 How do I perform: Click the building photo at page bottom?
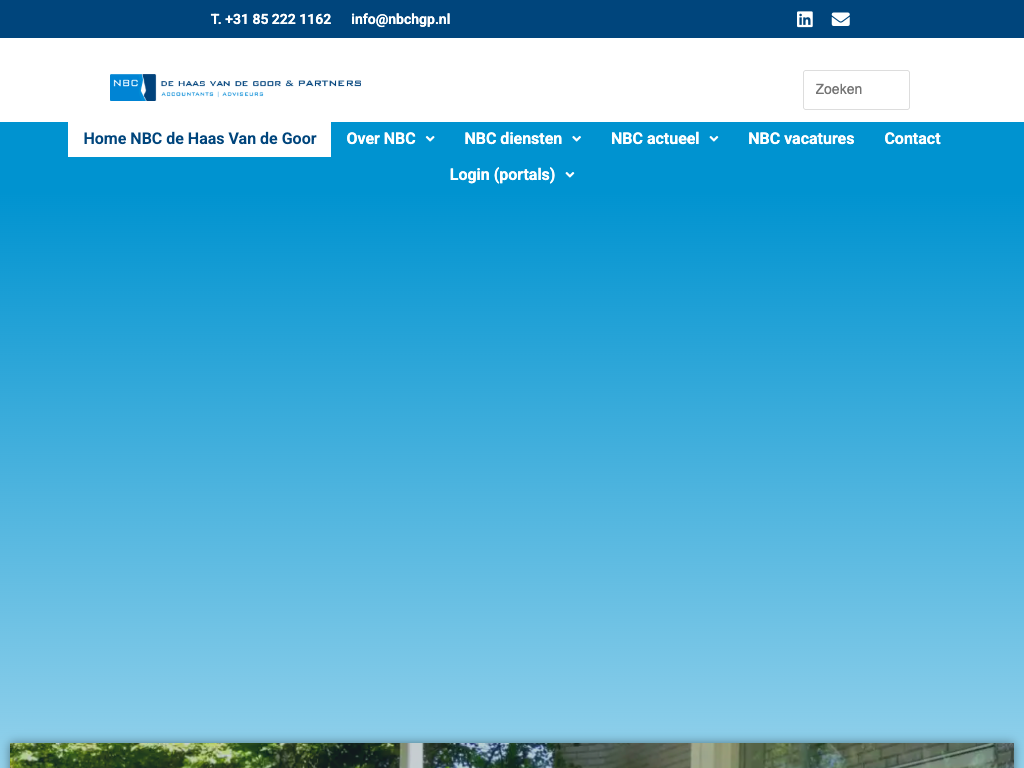coord(512,755)
